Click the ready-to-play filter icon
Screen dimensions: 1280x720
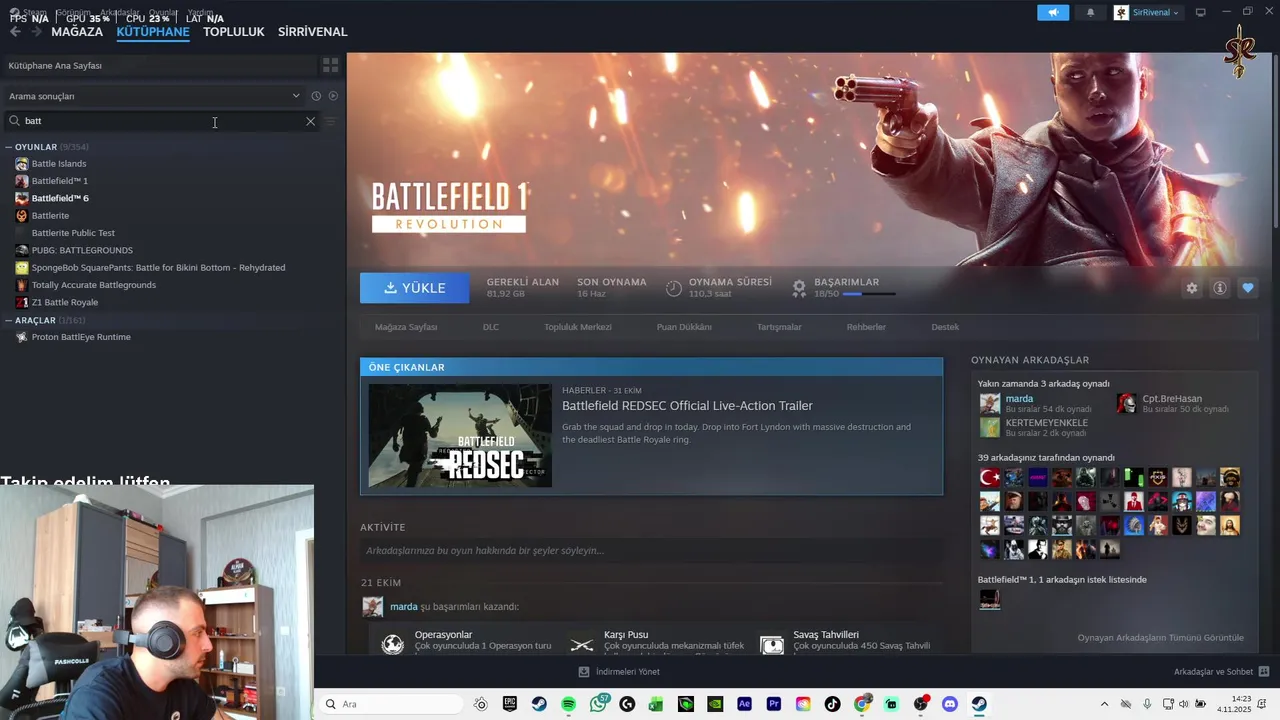[333, 96]
